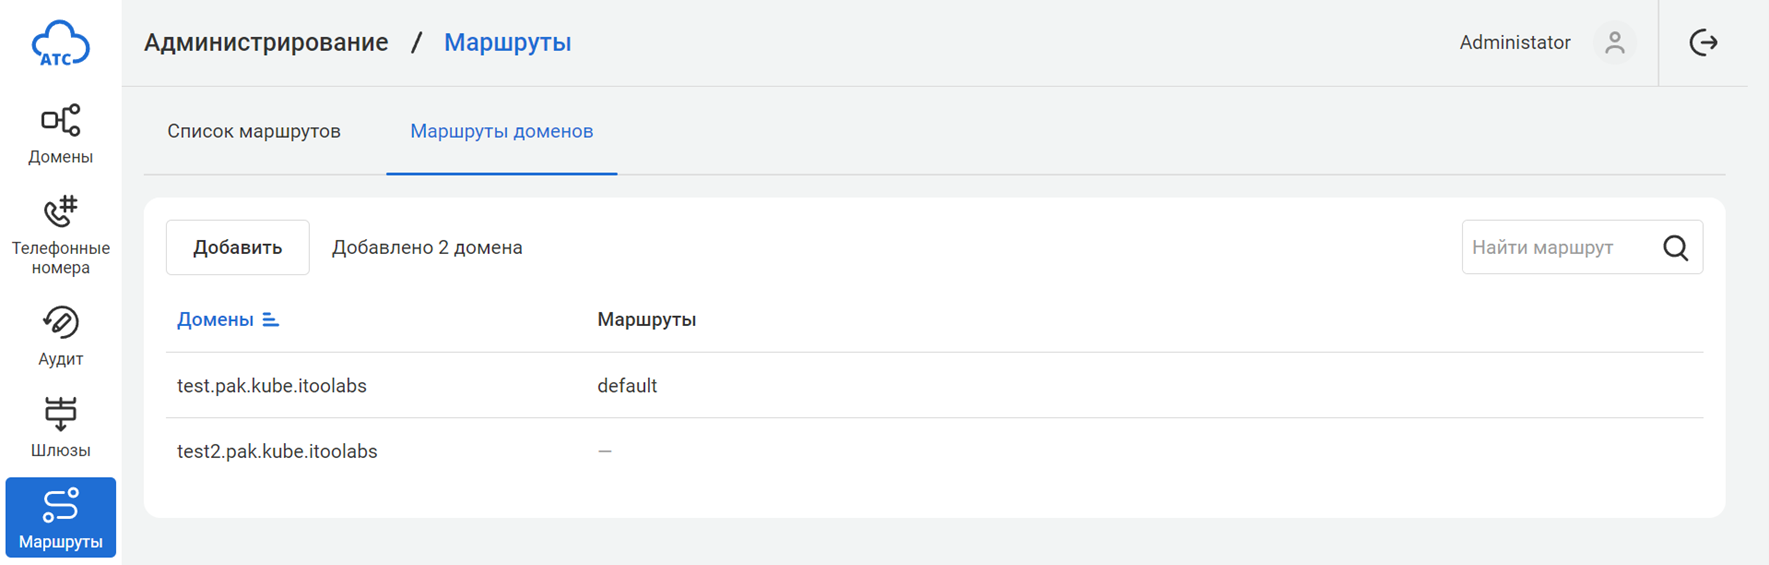Switch to Список маршрутов tab
The image size is (1769, 565).
coord(254,131)
